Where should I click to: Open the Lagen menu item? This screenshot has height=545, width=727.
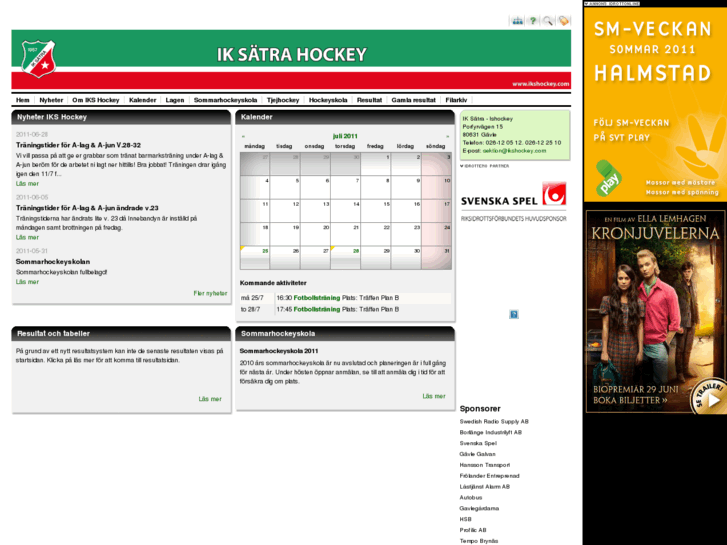point(175,100)
